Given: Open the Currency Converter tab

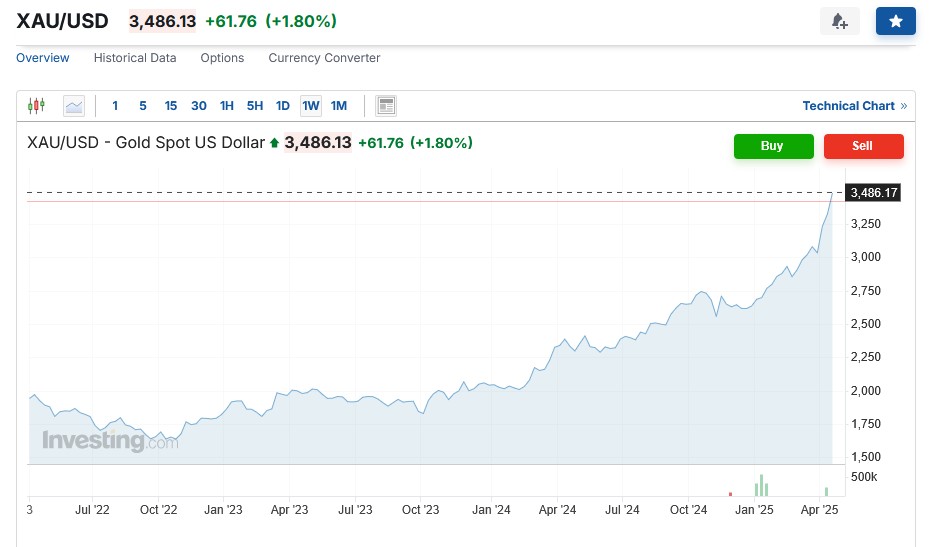Looking at the screenshot, I should (x=324, y=58).
